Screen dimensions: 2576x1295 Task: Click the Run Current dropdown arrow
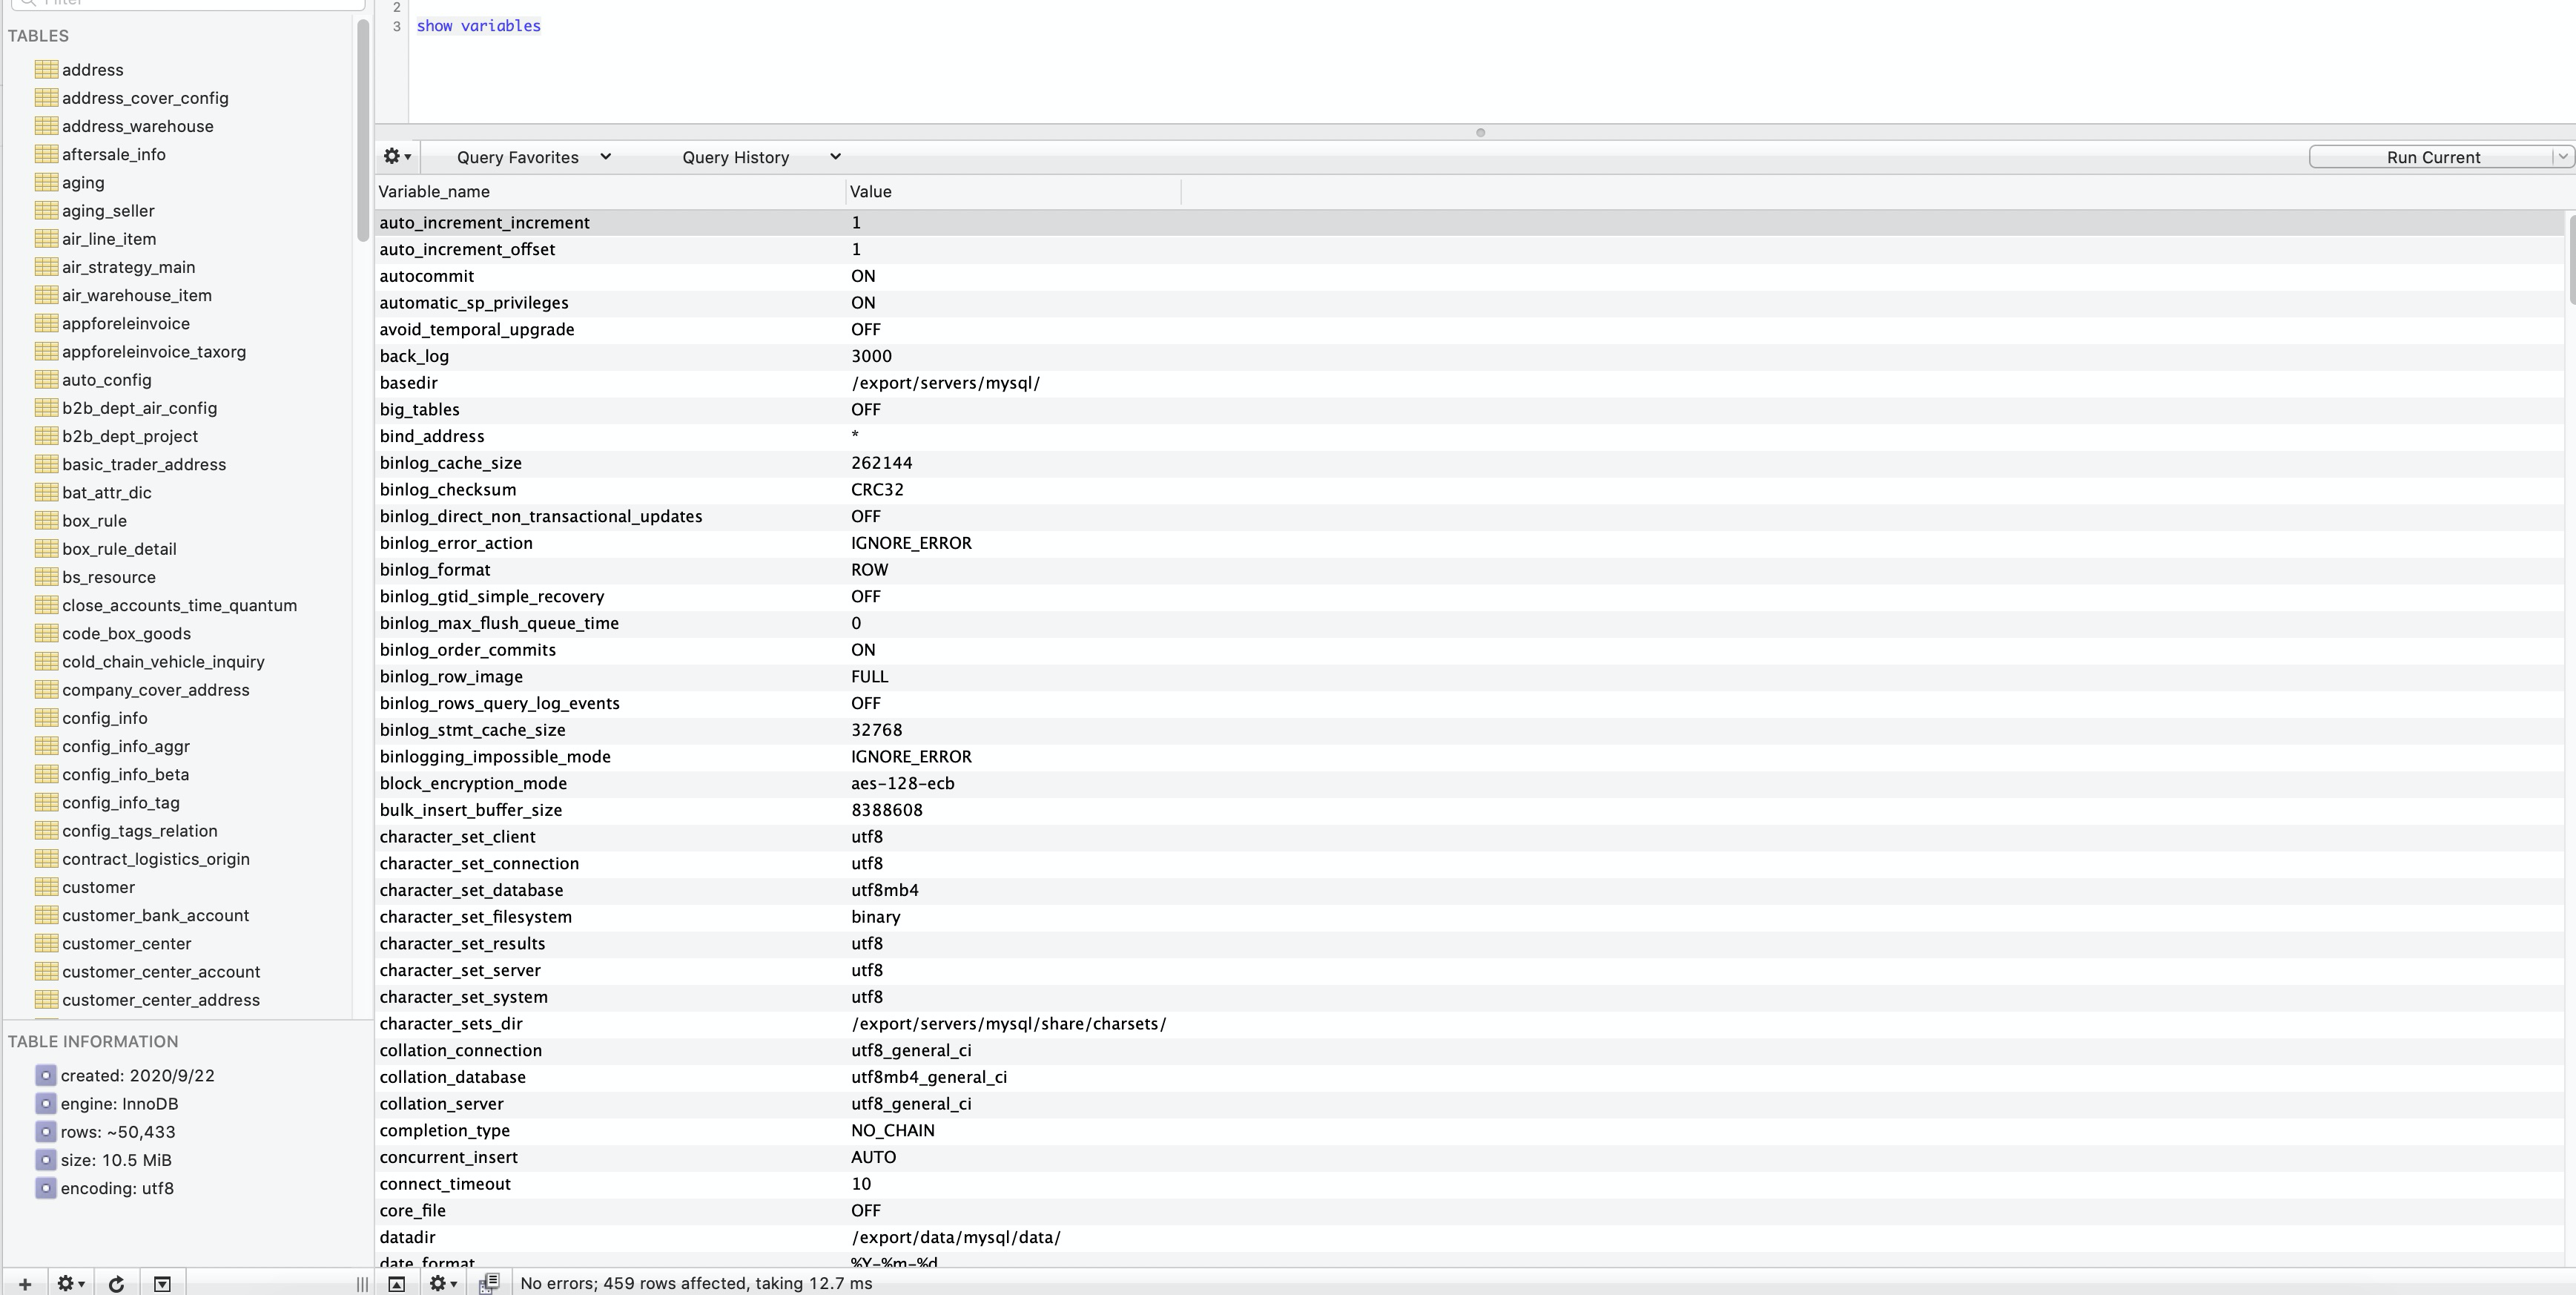point(2561,157)
